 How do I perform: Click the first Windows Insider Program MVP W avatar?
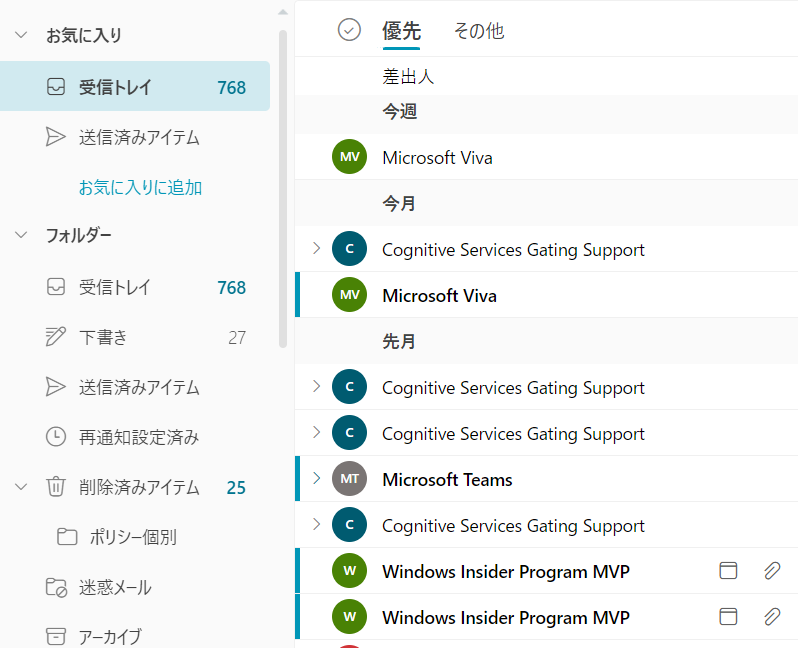coord(349,571)
